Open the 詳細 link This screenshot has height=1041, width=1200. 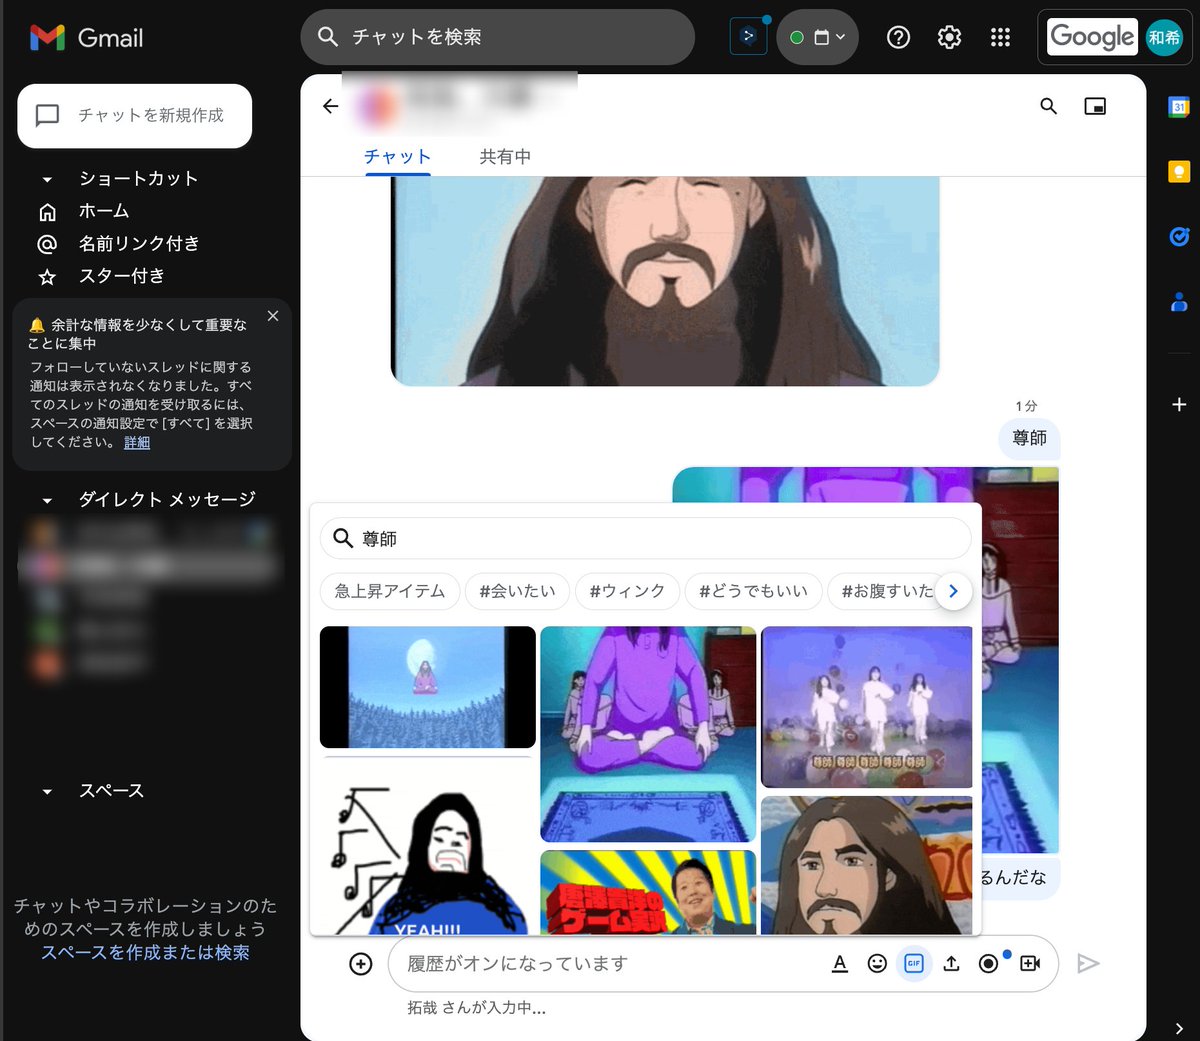coord(137,442)
